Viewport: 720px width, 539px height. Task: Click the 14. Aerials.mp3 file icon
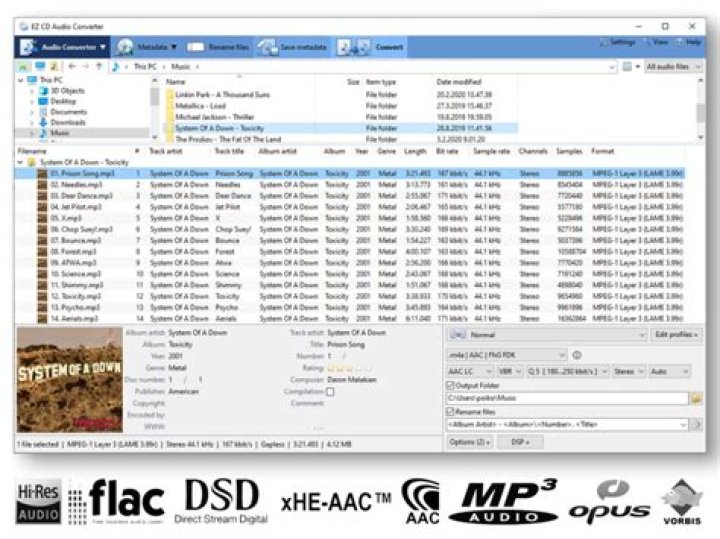(42, 319)
